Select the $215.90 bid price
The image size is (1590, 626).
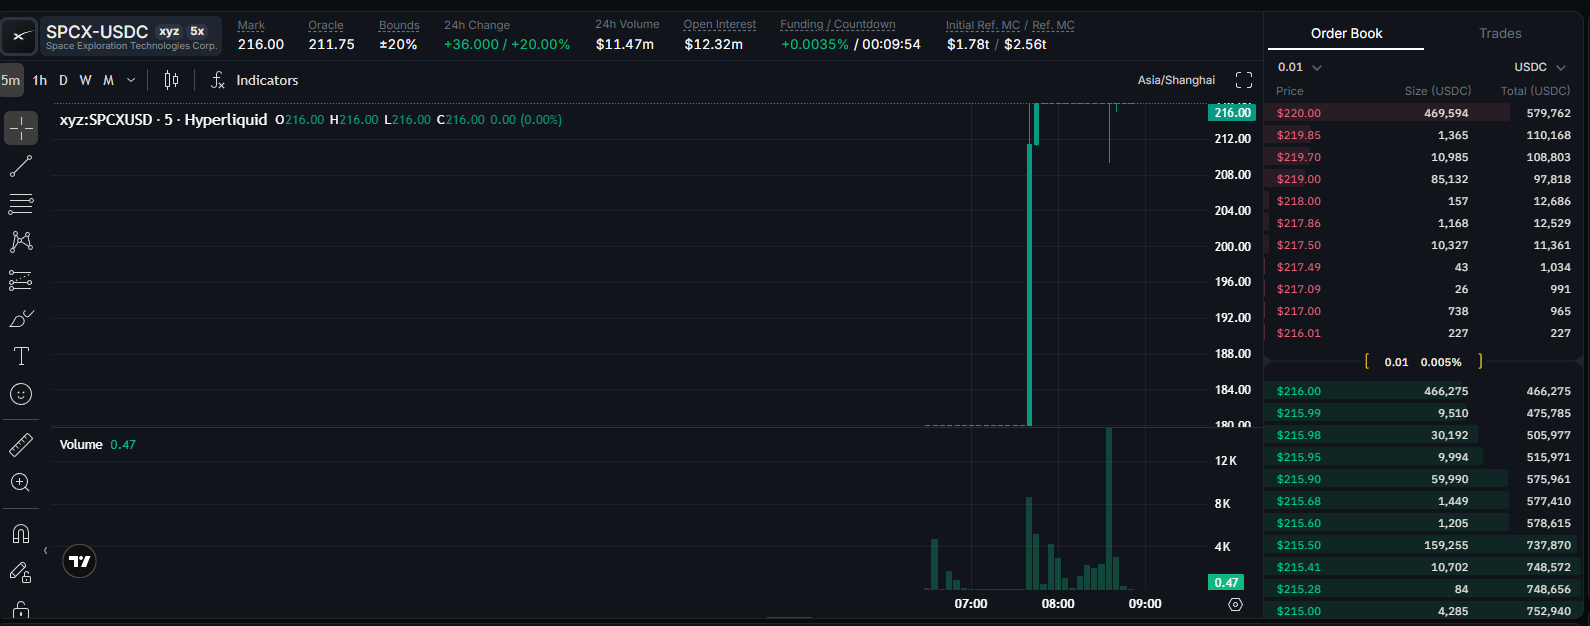coord(1298,479)
